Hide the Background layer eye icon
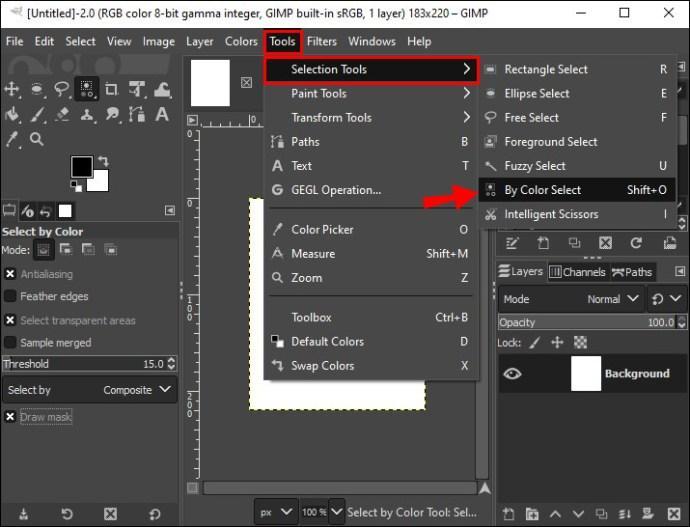The width and height of the screenshot is (690, 527). point(512,373)
